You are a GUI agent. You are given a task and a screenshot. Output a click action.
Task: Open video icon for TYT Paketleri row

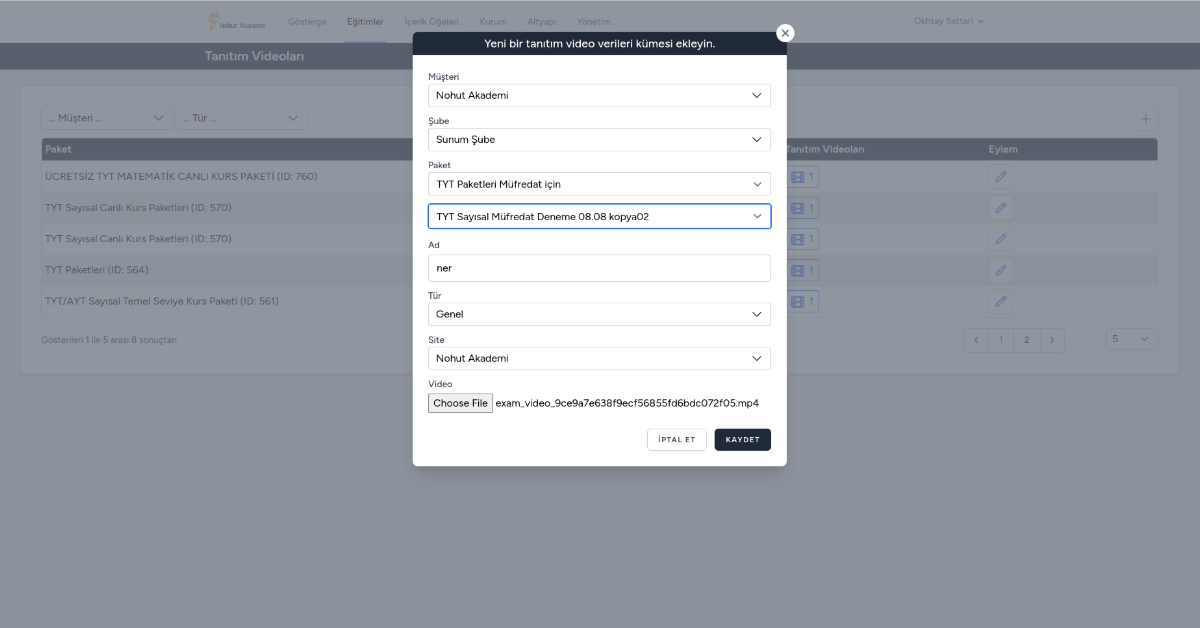tap(802, 270)
